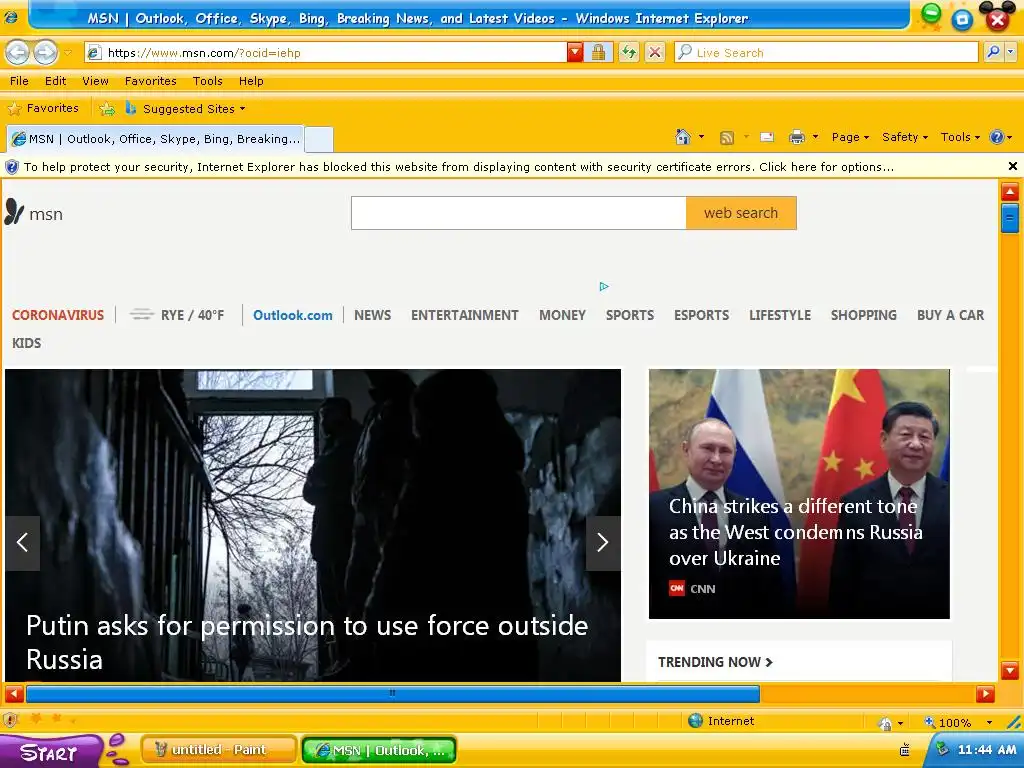Click the blue Help question mark icon
The width and height of the screenshot is (1024, 768).
[x=997, y=137]
